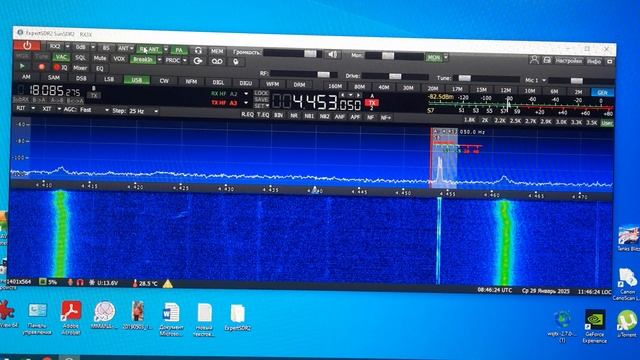Choose the 2.7K filter bandwidth

click(x=530, y=121)
